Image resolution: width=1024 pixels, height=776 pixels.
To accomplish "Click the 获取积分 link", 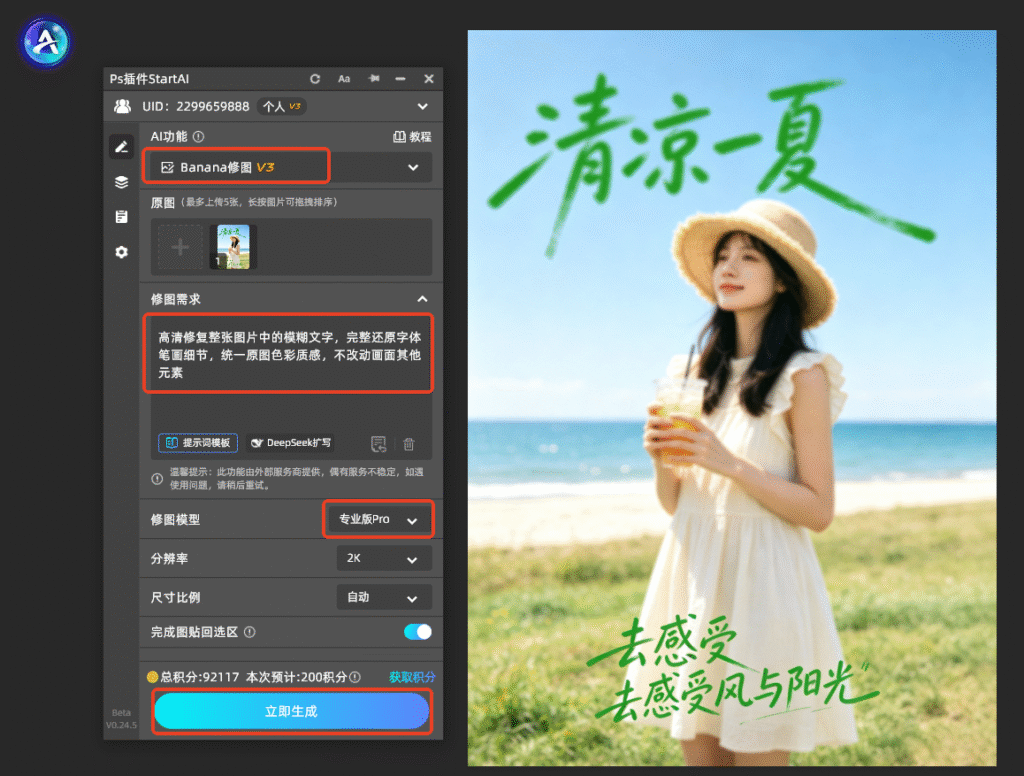I will pos(411,677).
